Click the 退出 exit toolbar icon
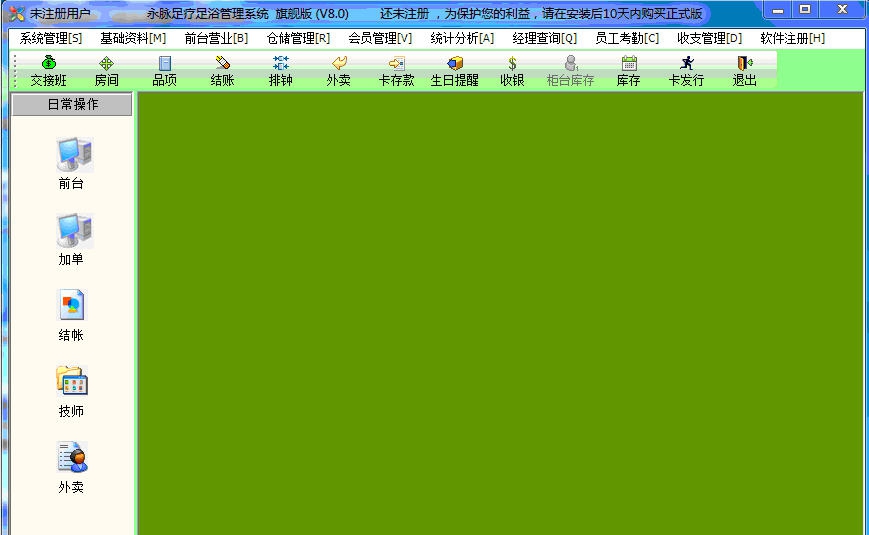The height and width of the screenshot is (535, 869). [x=744, y=71]
